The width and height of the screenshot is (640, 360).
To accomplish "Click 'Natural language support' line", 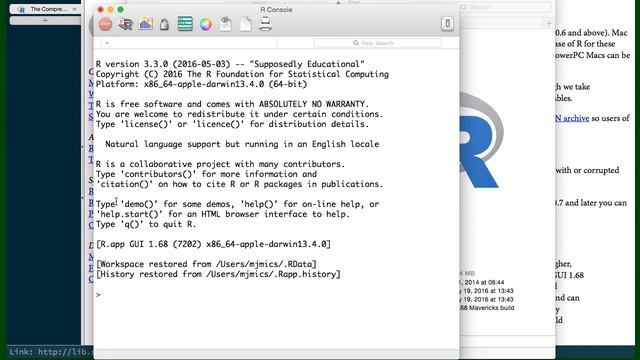I will [x=242, y=144].
